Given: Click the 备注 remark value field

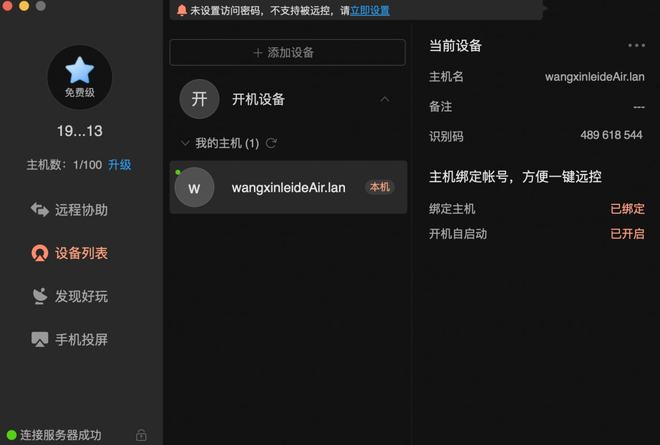Looking at the screenshot, I should [x=639, y=107].
